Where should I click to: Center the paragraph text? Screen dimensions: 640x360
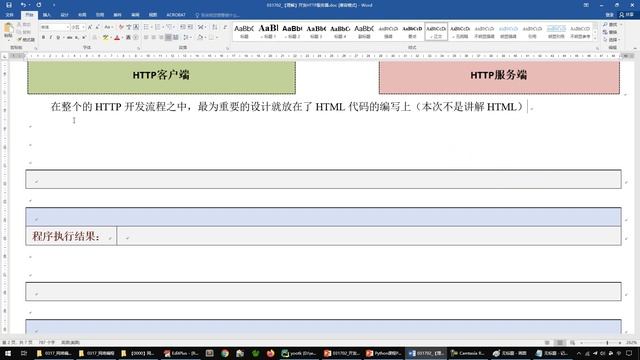[x=153, y=38]
